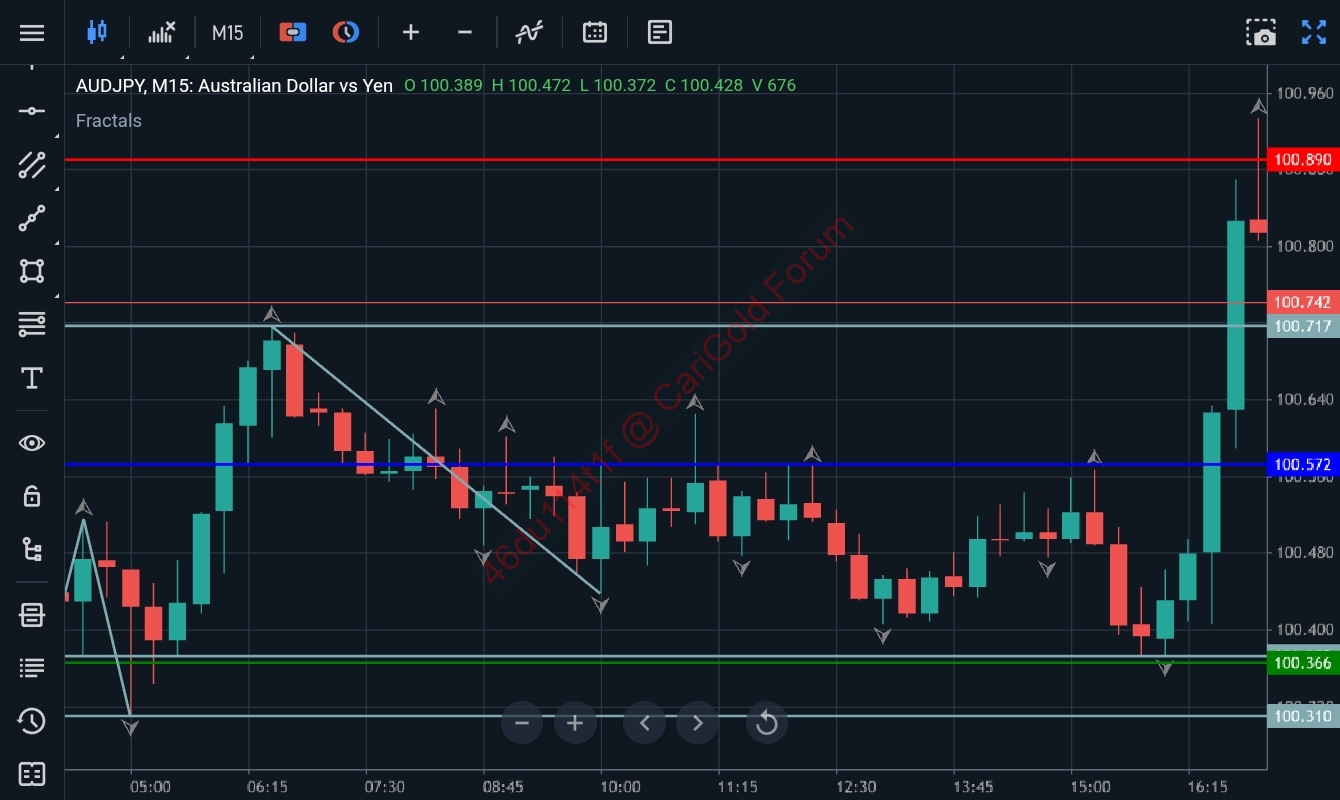1340x800 pixels.
Task: Open the history clock icon
Action: click(x=32, y=721)
